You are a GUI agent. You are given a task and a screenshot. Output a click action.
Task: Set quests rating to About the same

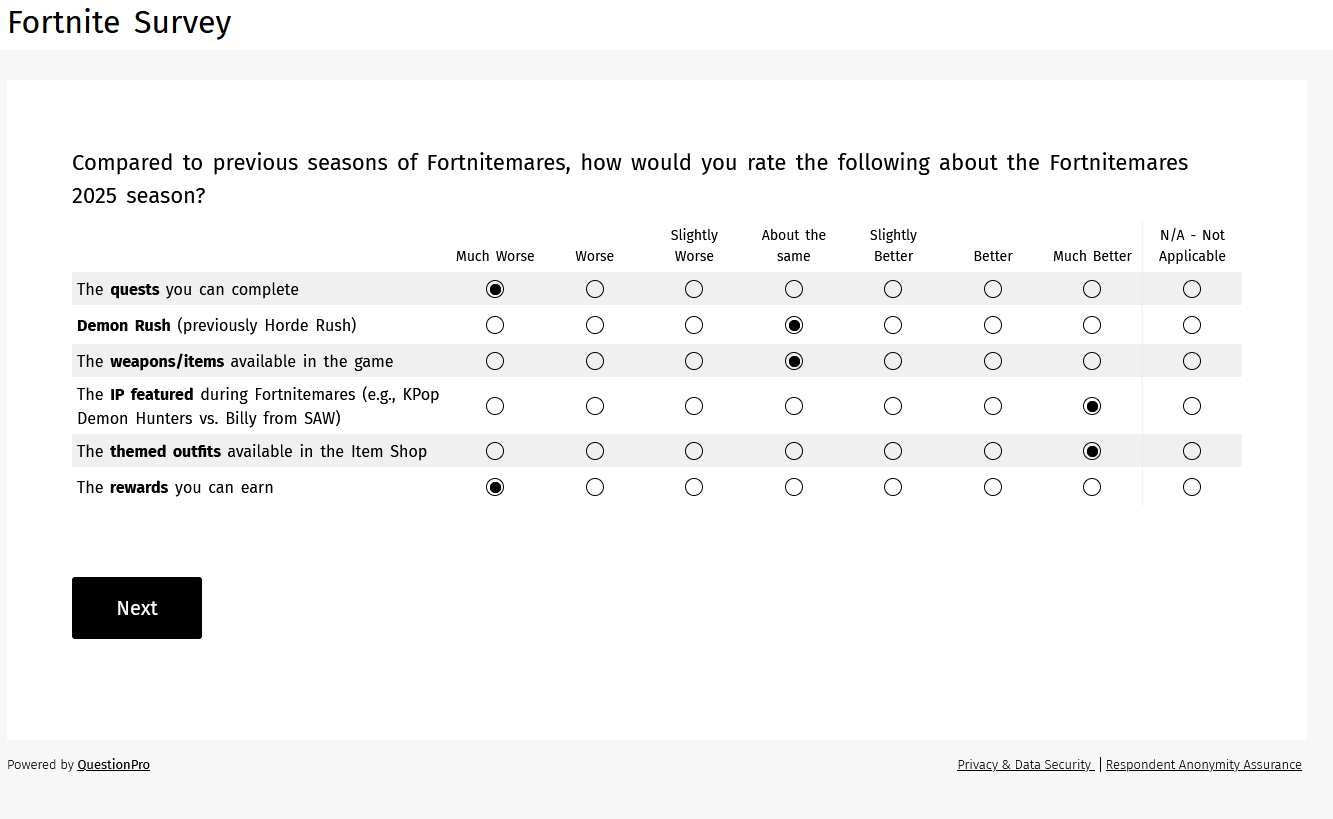pyautogui.click(x=794, y=289)
